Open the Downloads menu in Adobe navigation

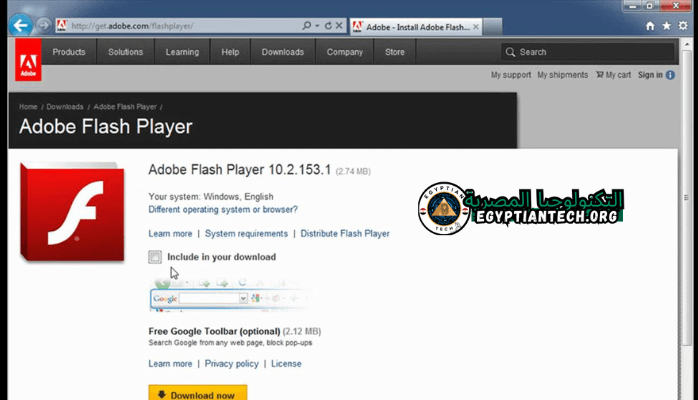[282, 52]
